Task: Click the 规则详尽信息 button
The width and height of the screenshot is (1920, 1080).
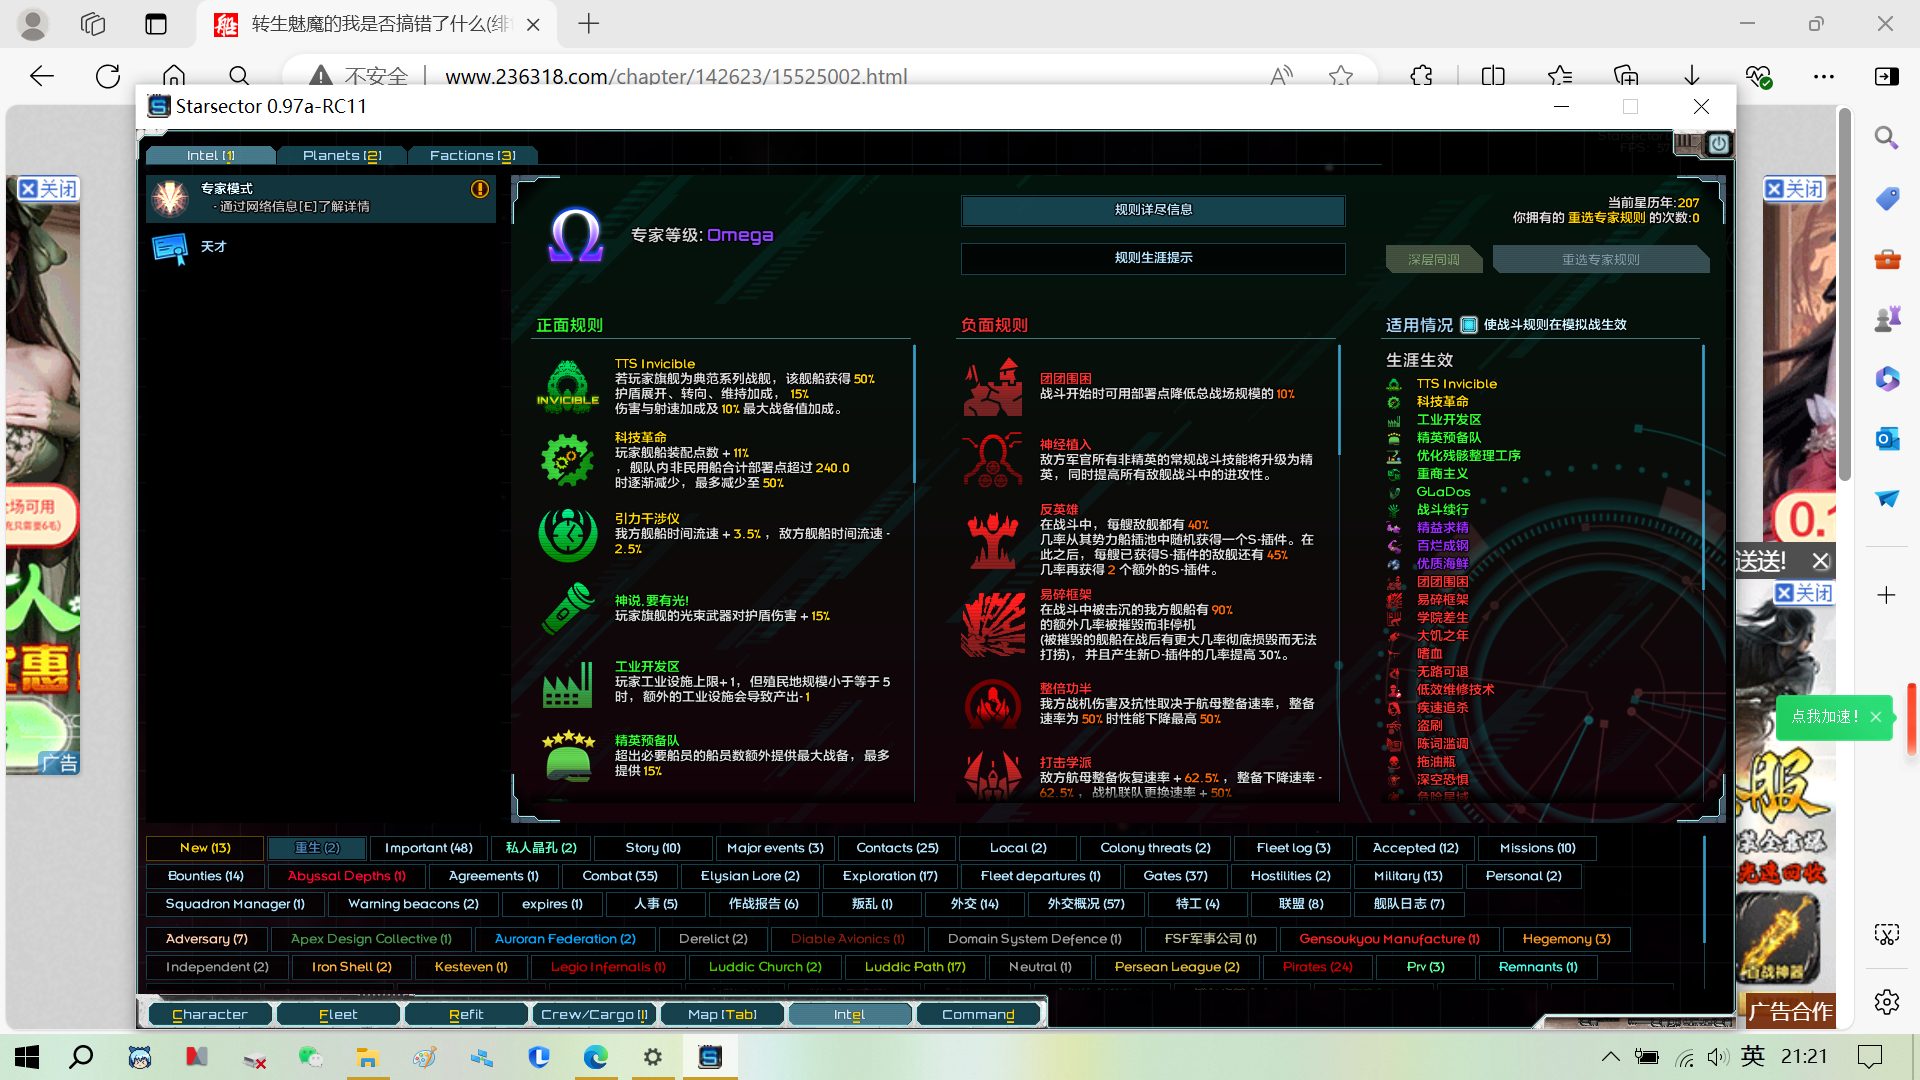Action: 1153,210
